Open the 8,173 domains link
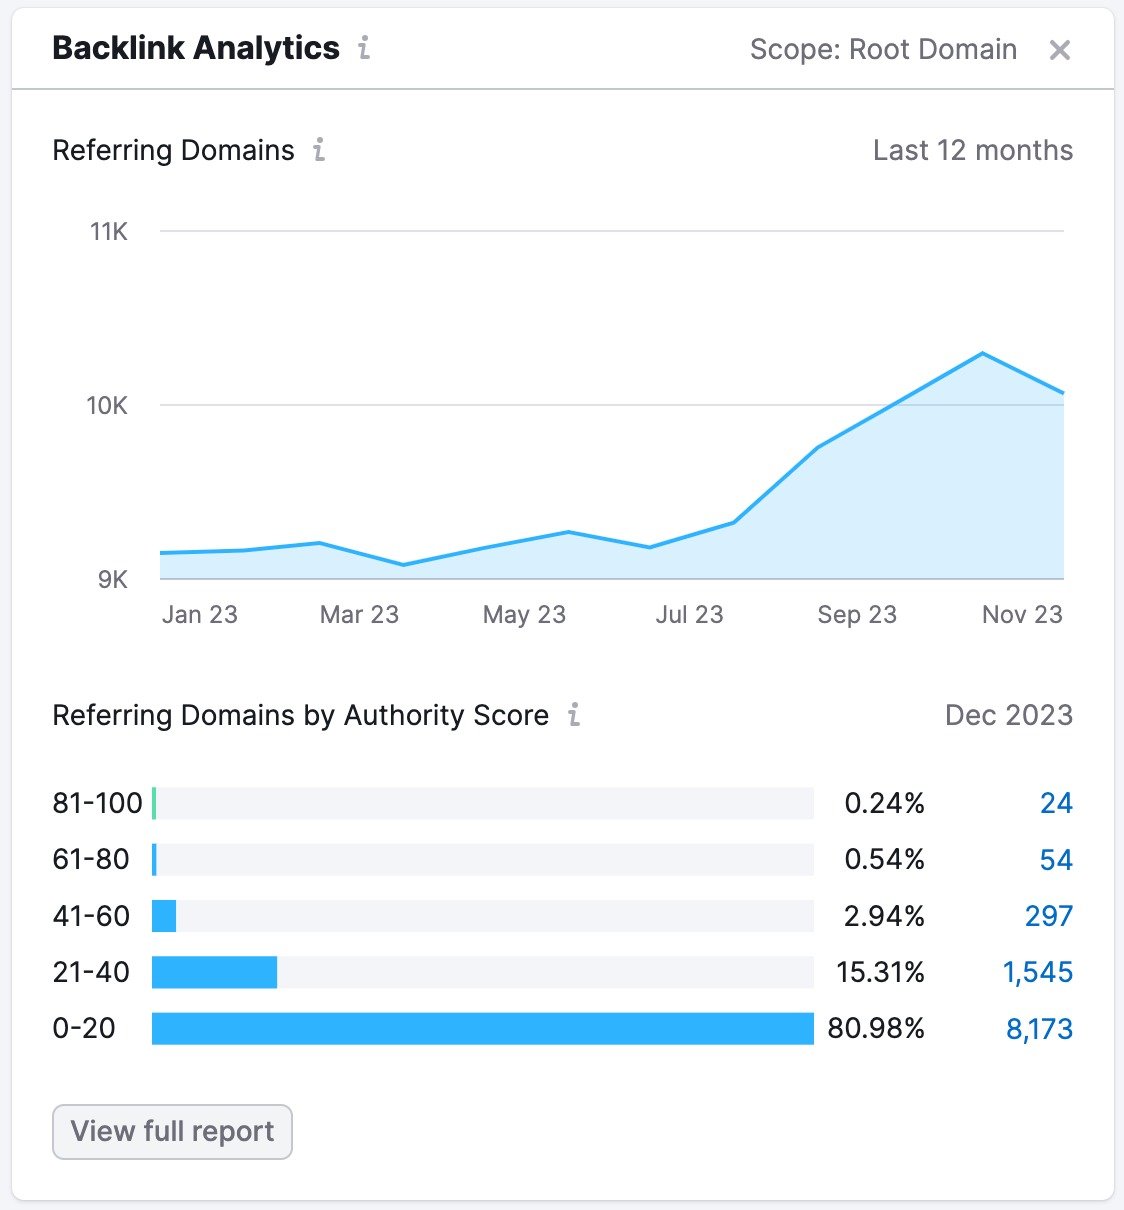The width and height of the screenshot is (1124, 1210). point(1039,1029)
